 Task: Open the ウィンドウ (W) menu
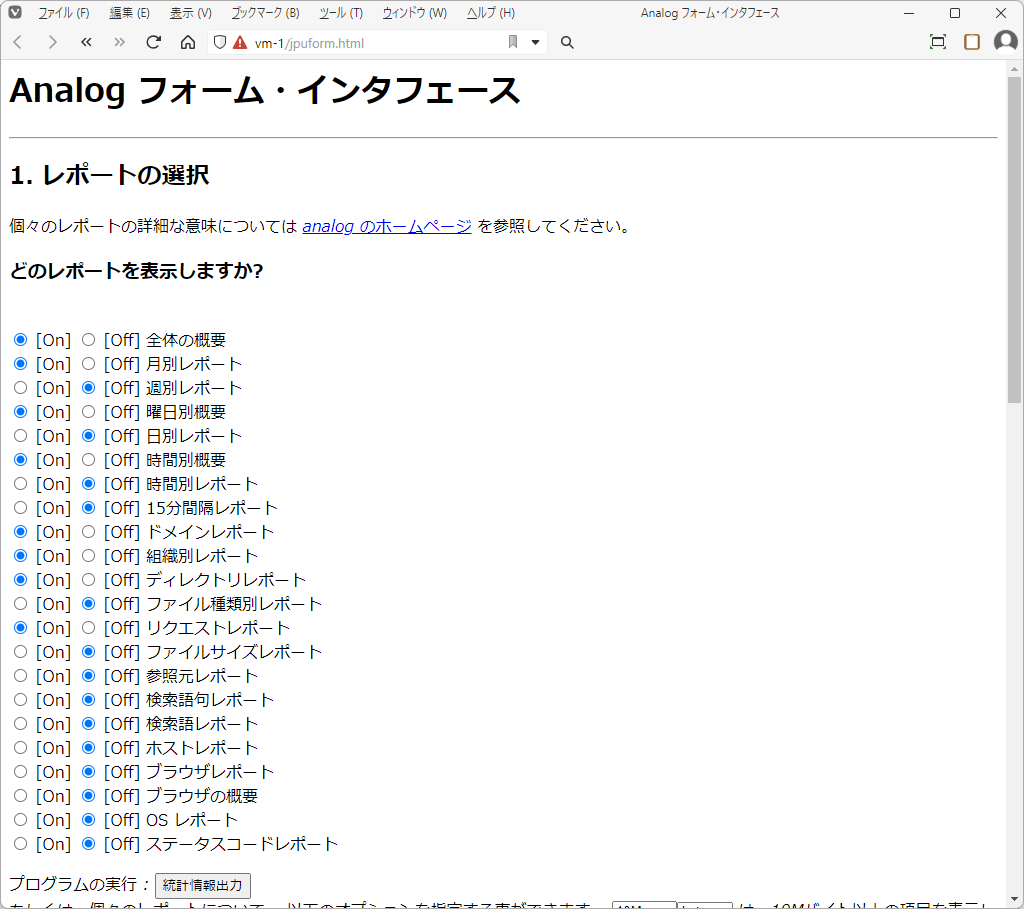coord(415,13)
